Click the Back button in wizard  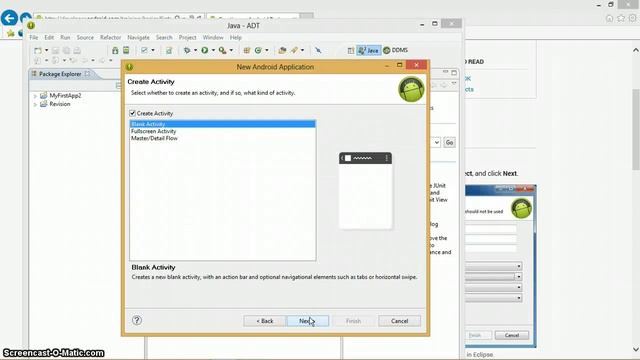[x=264, y=321]
